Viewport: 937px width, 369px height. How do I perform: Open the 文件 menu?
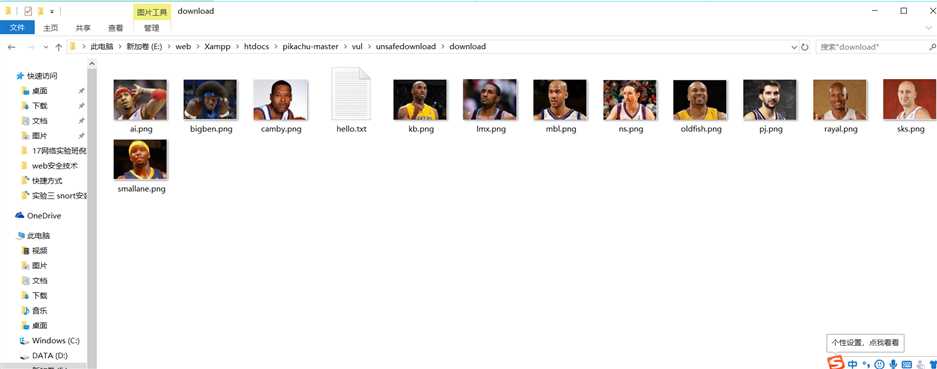(x=17, y=28)
